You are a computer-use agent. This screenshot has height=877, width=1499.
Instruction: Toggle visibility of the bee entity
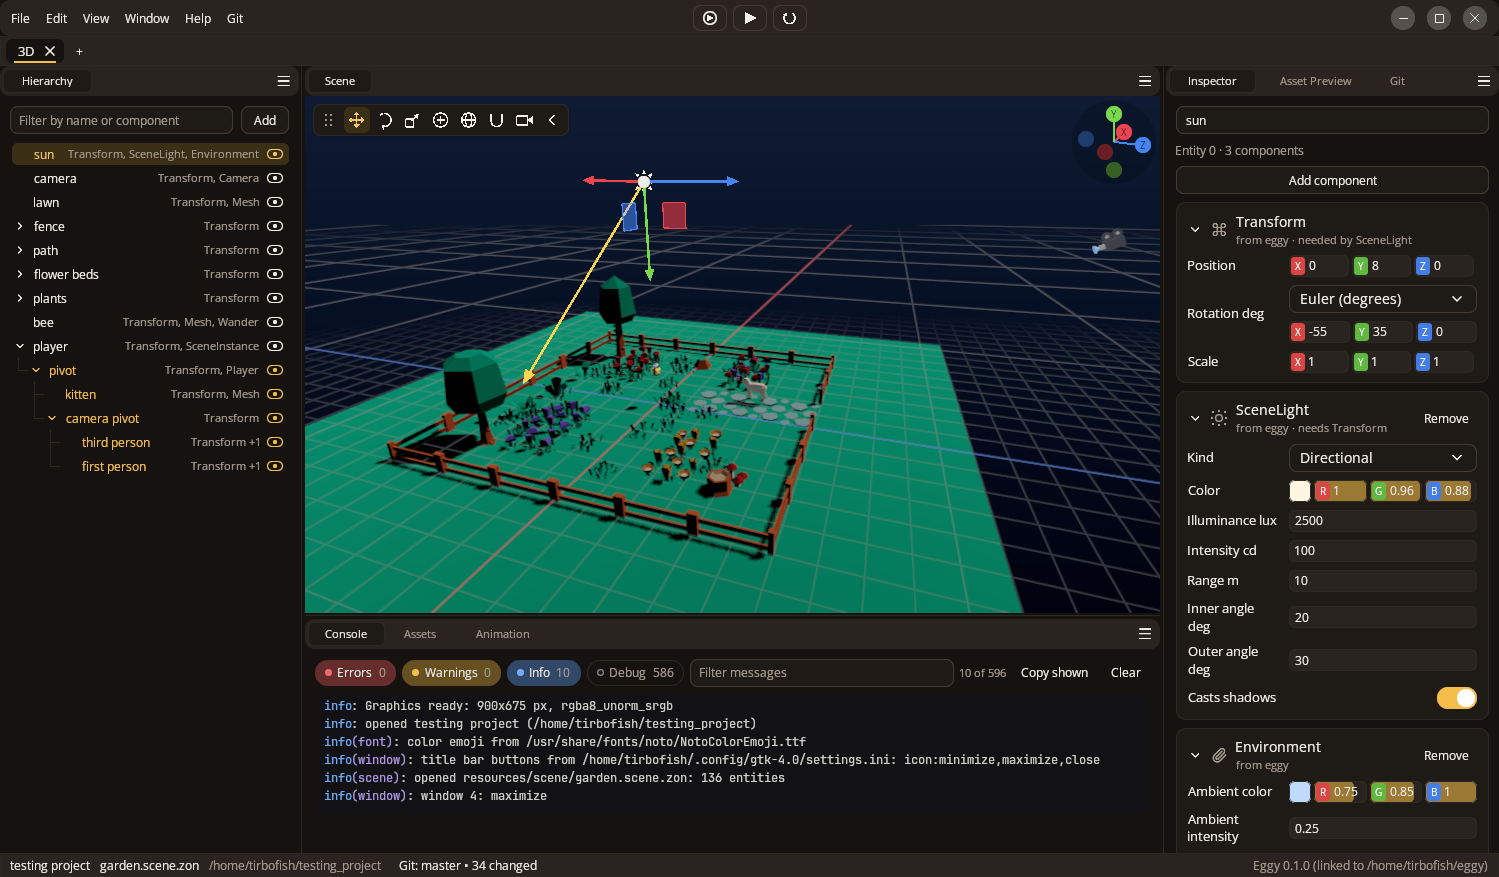pos(275,322)
